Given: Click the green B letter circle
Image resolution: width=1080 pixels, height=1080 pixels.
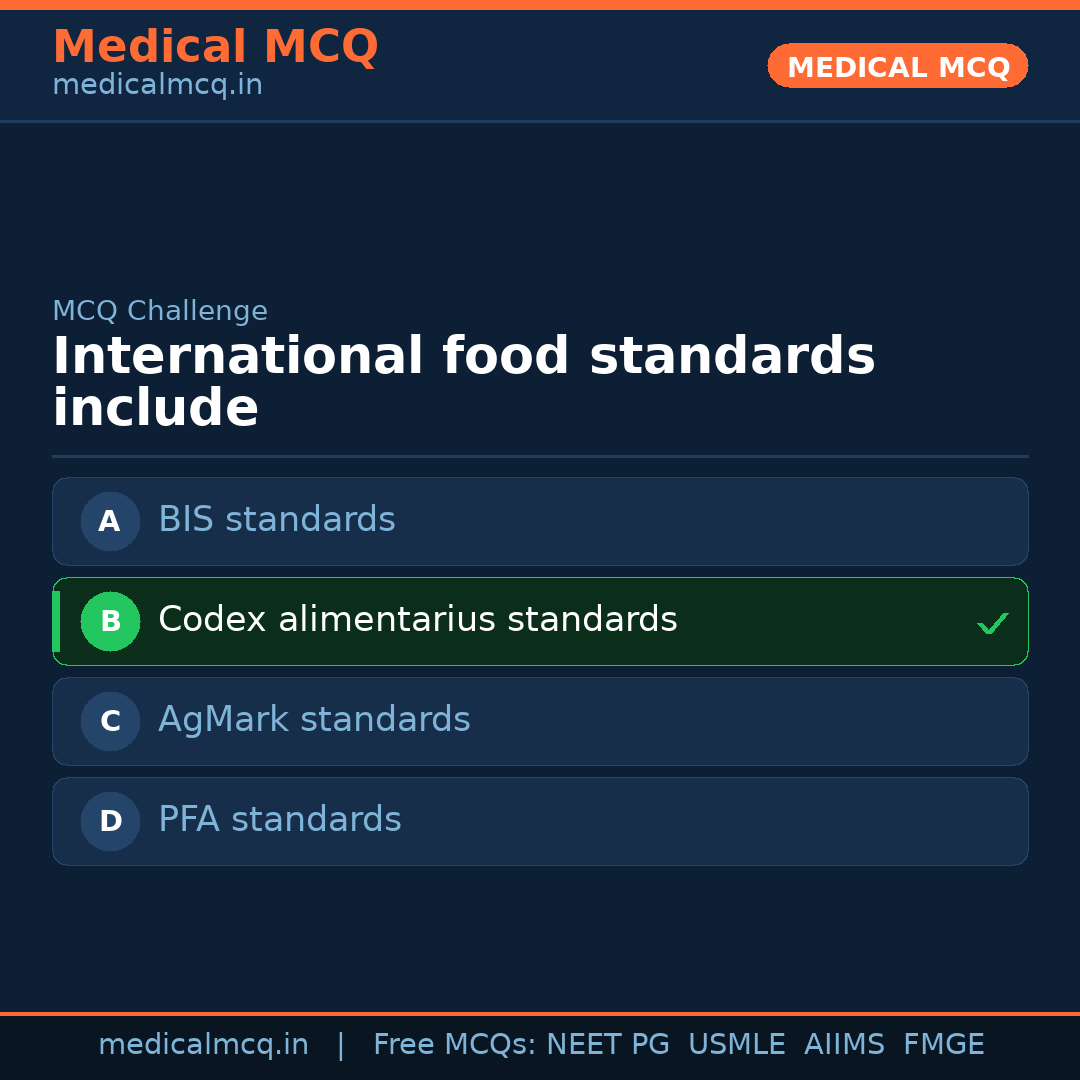Looking at the screenshot, I should pos(110,621).
